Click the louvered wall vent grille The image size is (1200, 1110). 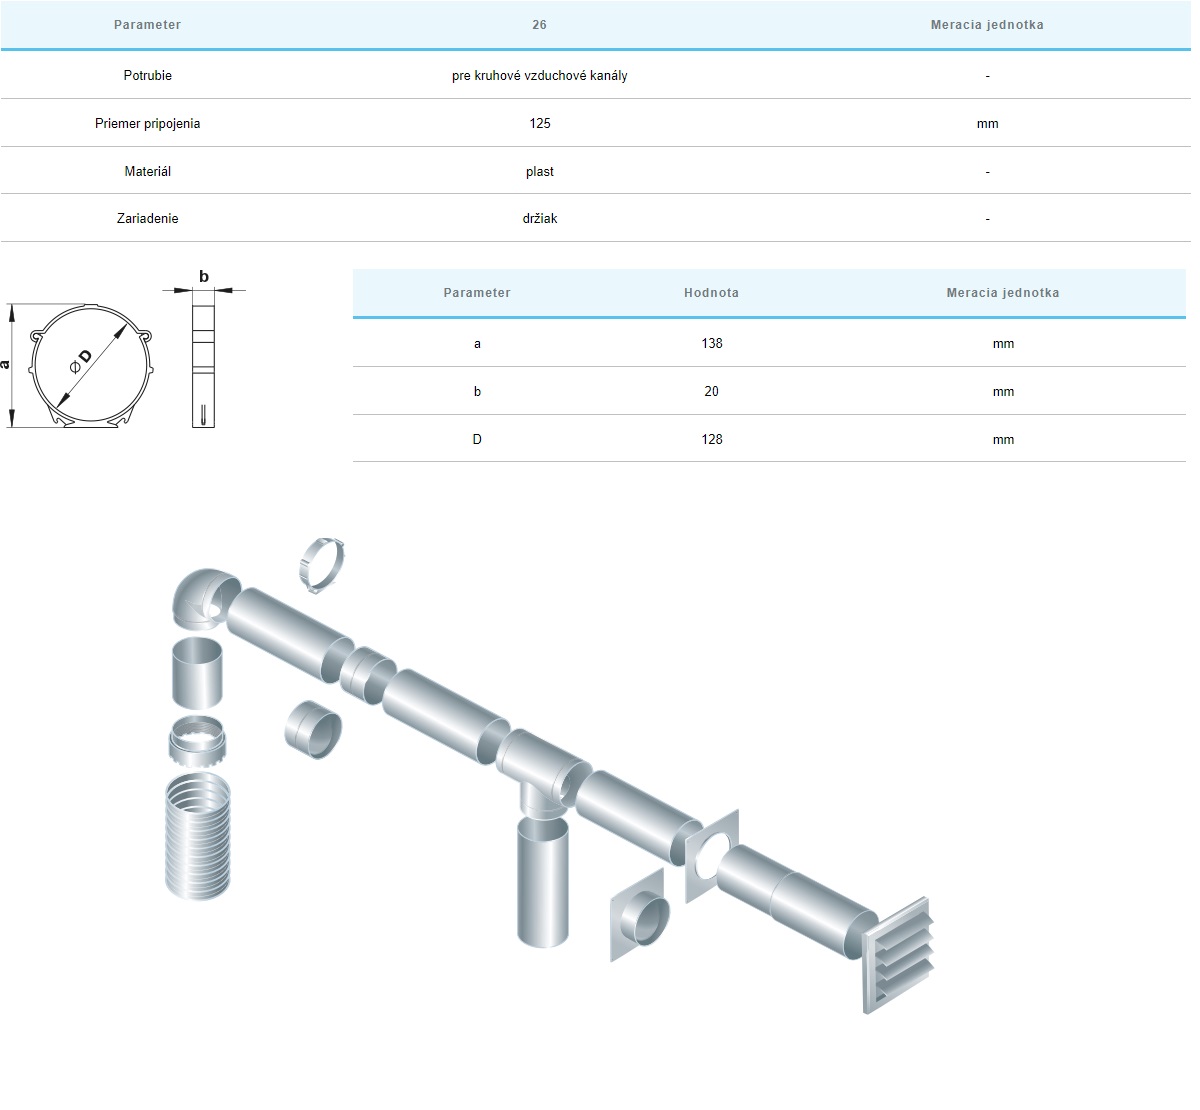click(898, 954)
